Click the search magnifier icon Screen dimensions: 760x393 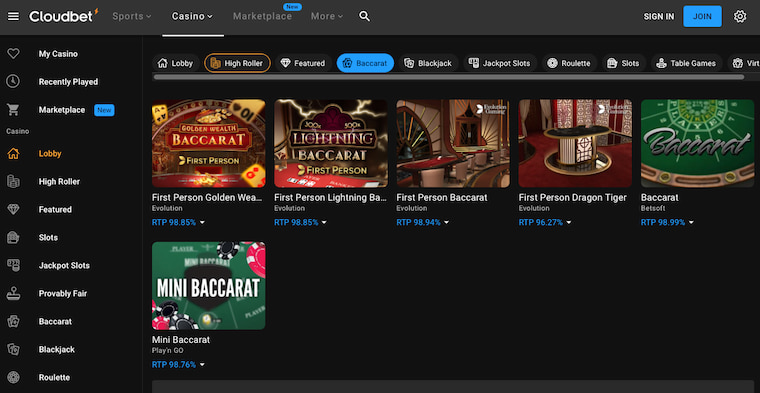pos(364,16)
